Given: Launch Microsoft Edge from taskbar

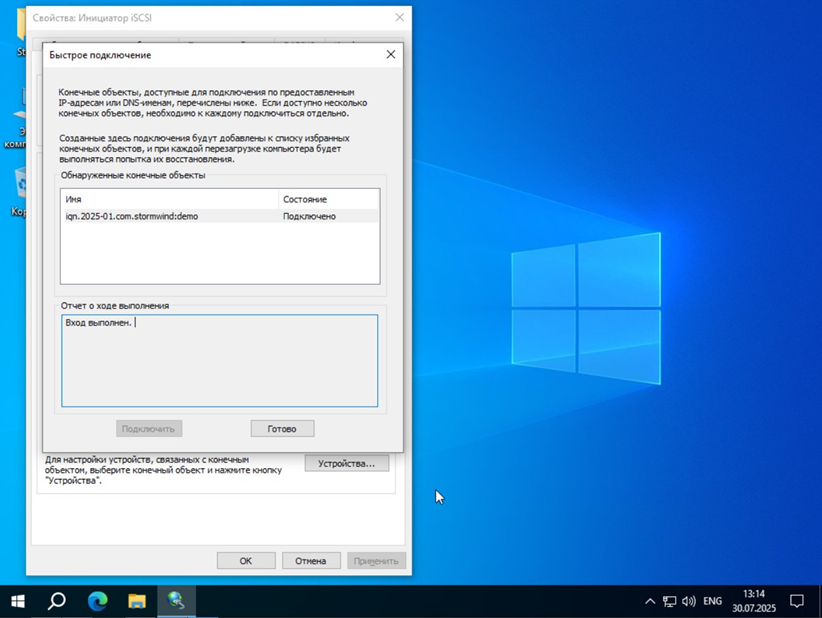Looking at the screenshot, I should tap(98, 601).
